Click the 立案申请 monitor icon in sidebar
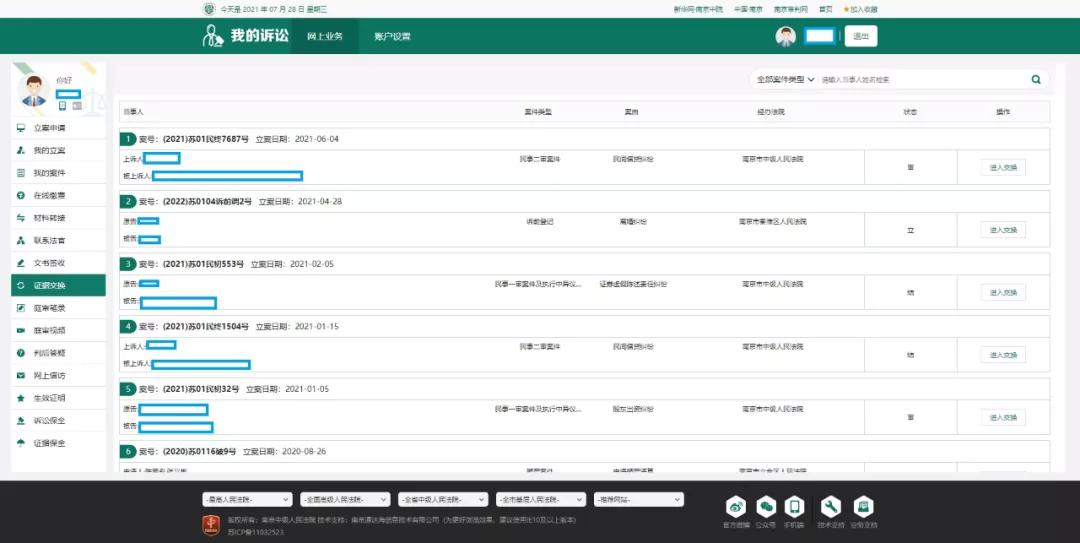 click(x=21, y=128)
